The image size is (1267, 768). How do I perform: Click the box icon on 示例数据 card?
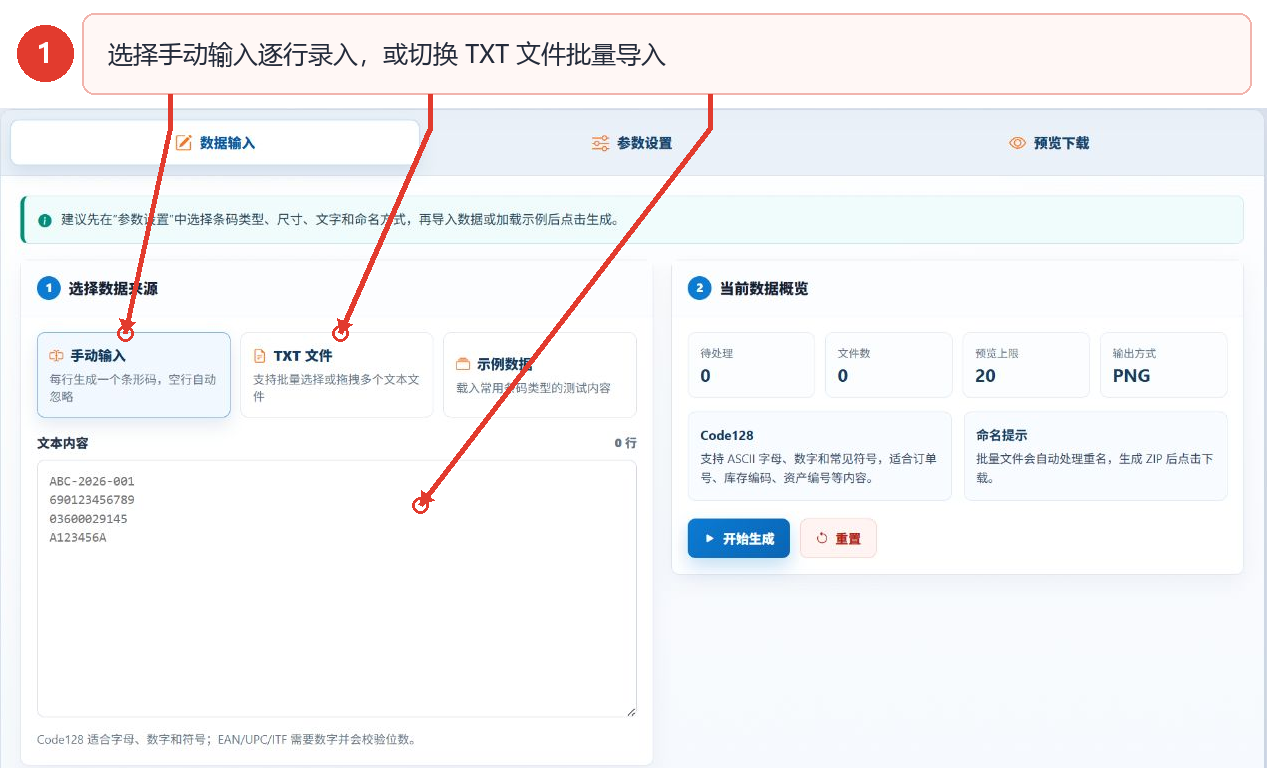[x=463, y=364]
